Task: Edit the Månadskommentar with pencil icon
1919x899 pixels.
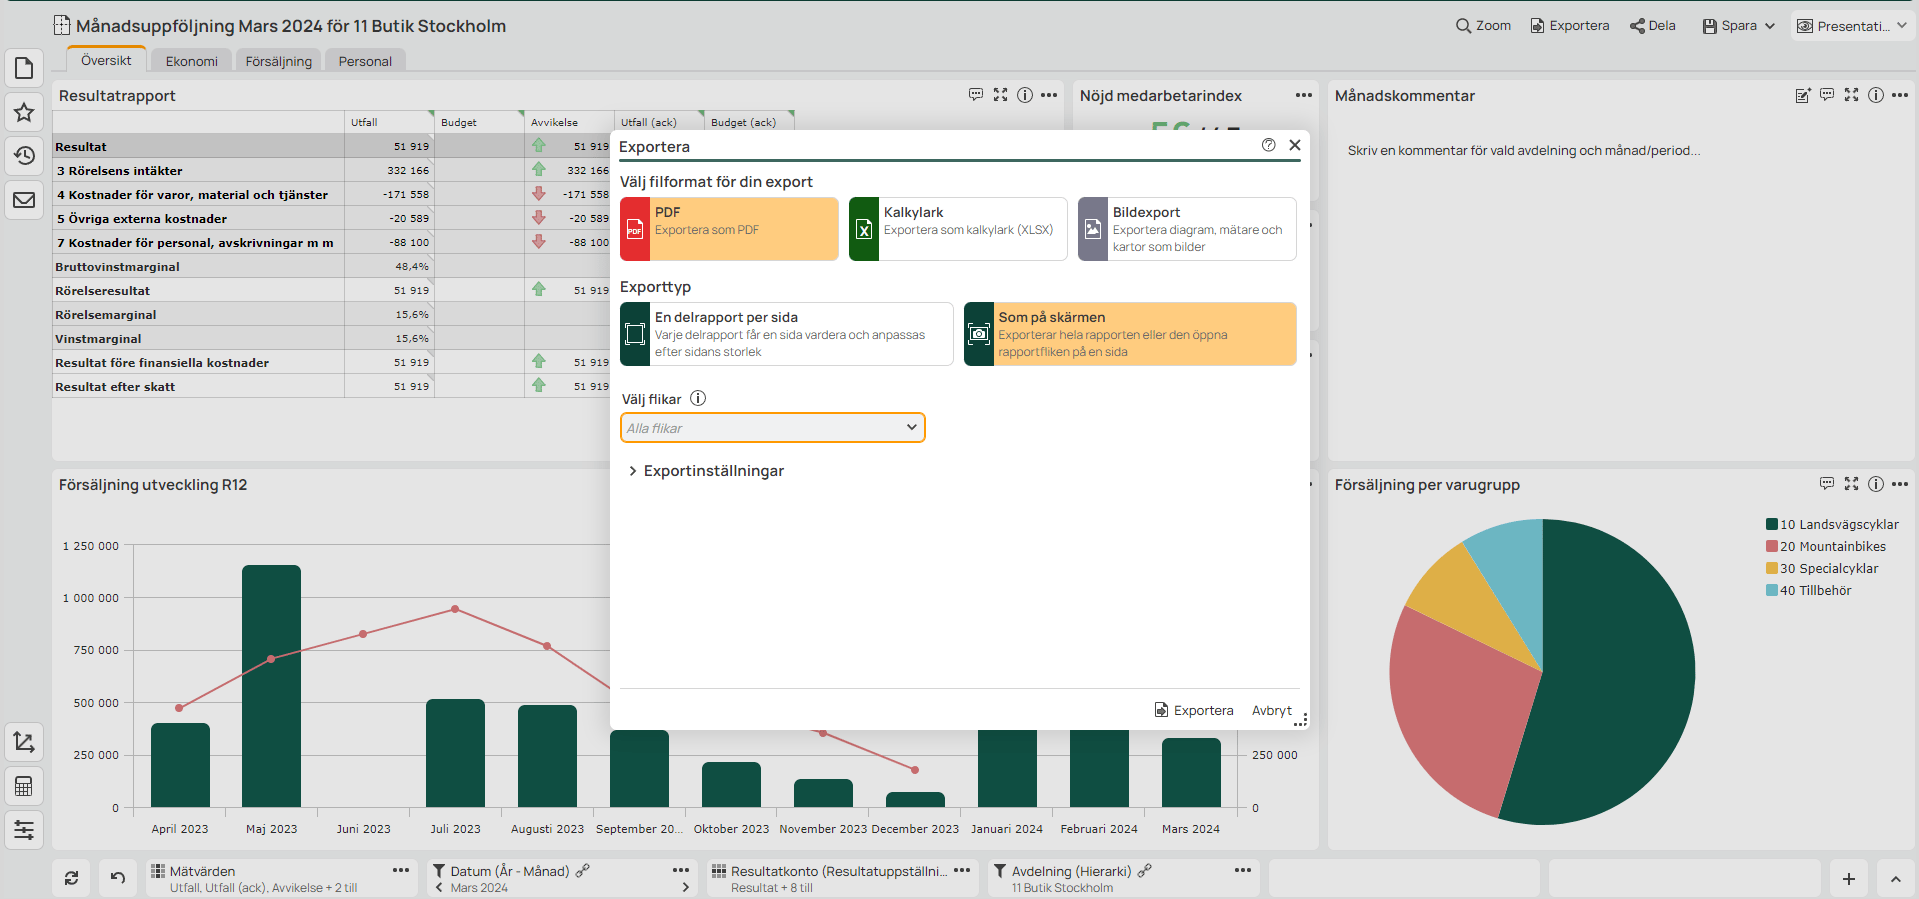Action: [x=1803, y=95]
